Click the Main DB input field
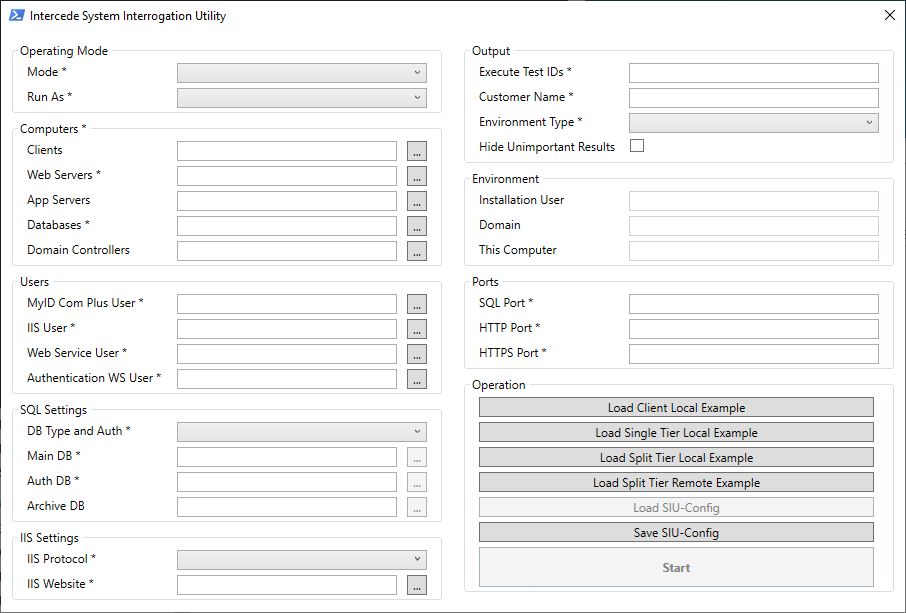 pos(287,457)
